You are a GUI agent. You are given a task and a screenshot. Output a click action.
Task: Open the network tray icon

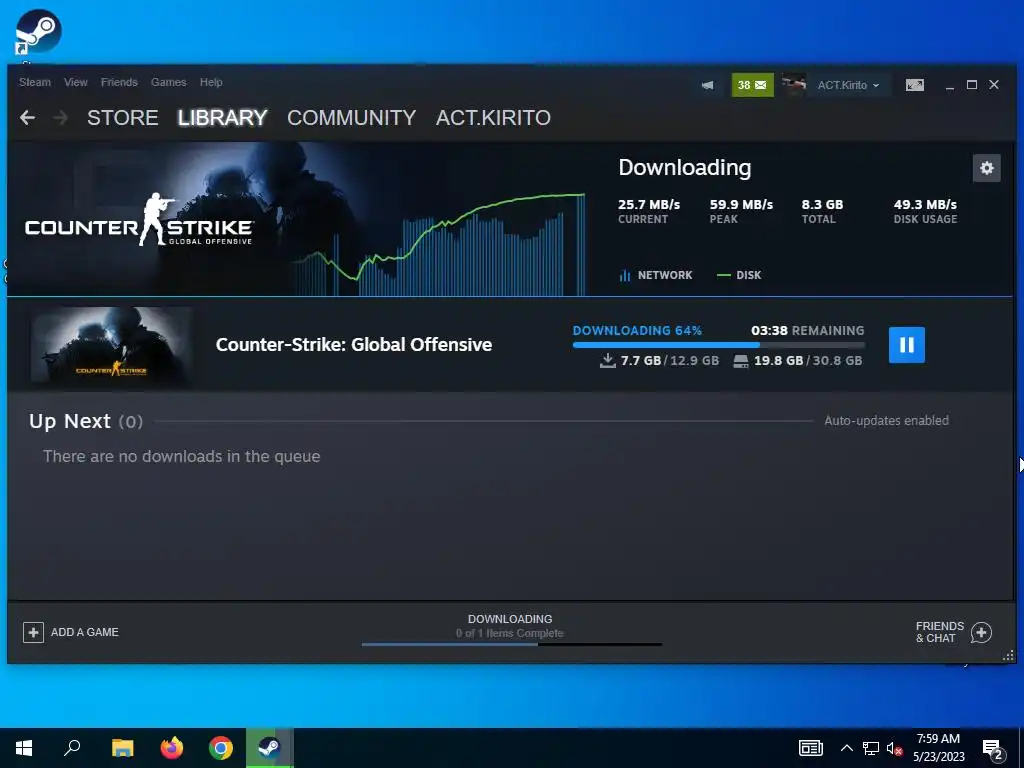(x=871, y=748)
